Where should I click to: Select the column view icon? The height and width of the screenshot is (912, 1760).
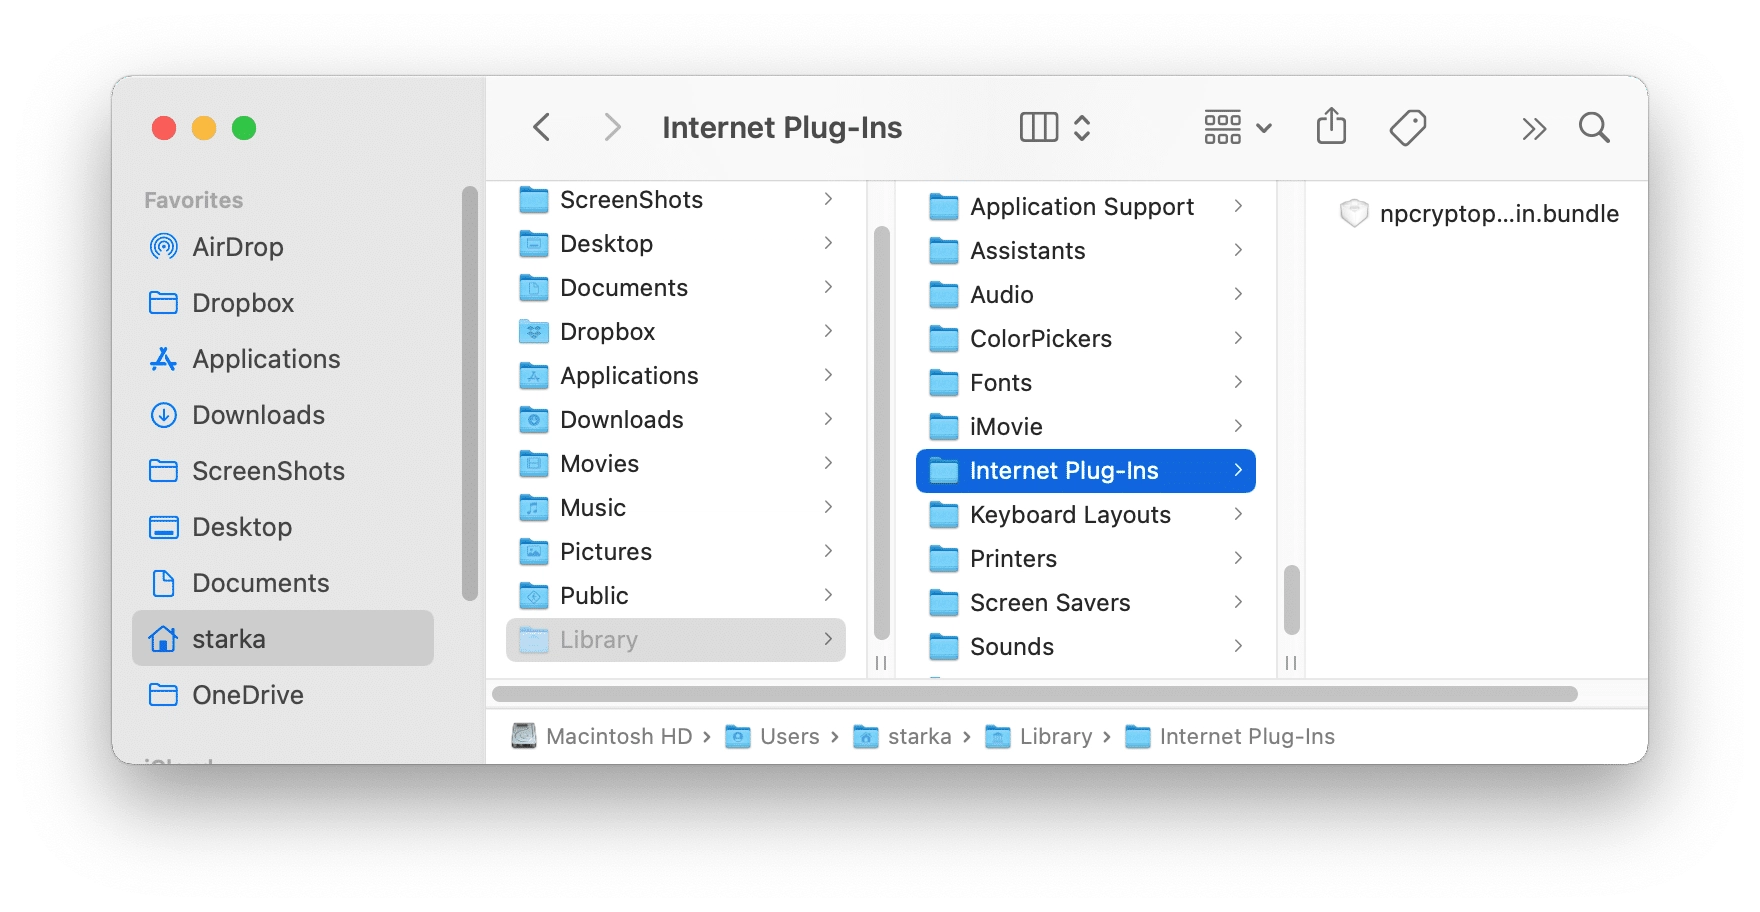1038,127
